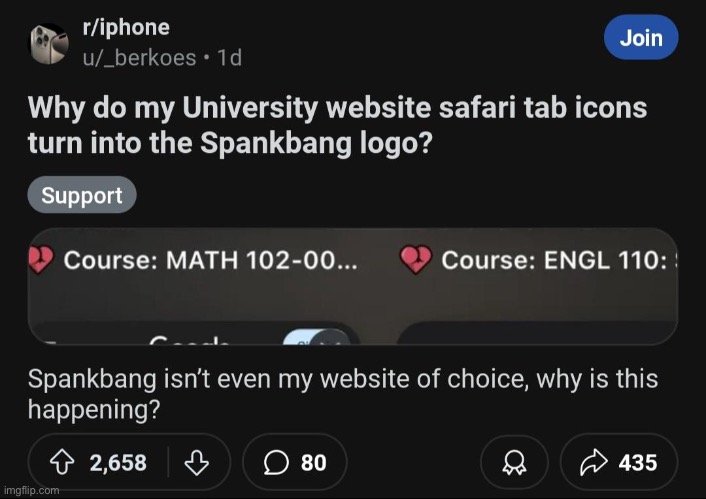706x499 pixels.
Task: Open the post title about Spankbang logo
Action: tap(335, 123)
